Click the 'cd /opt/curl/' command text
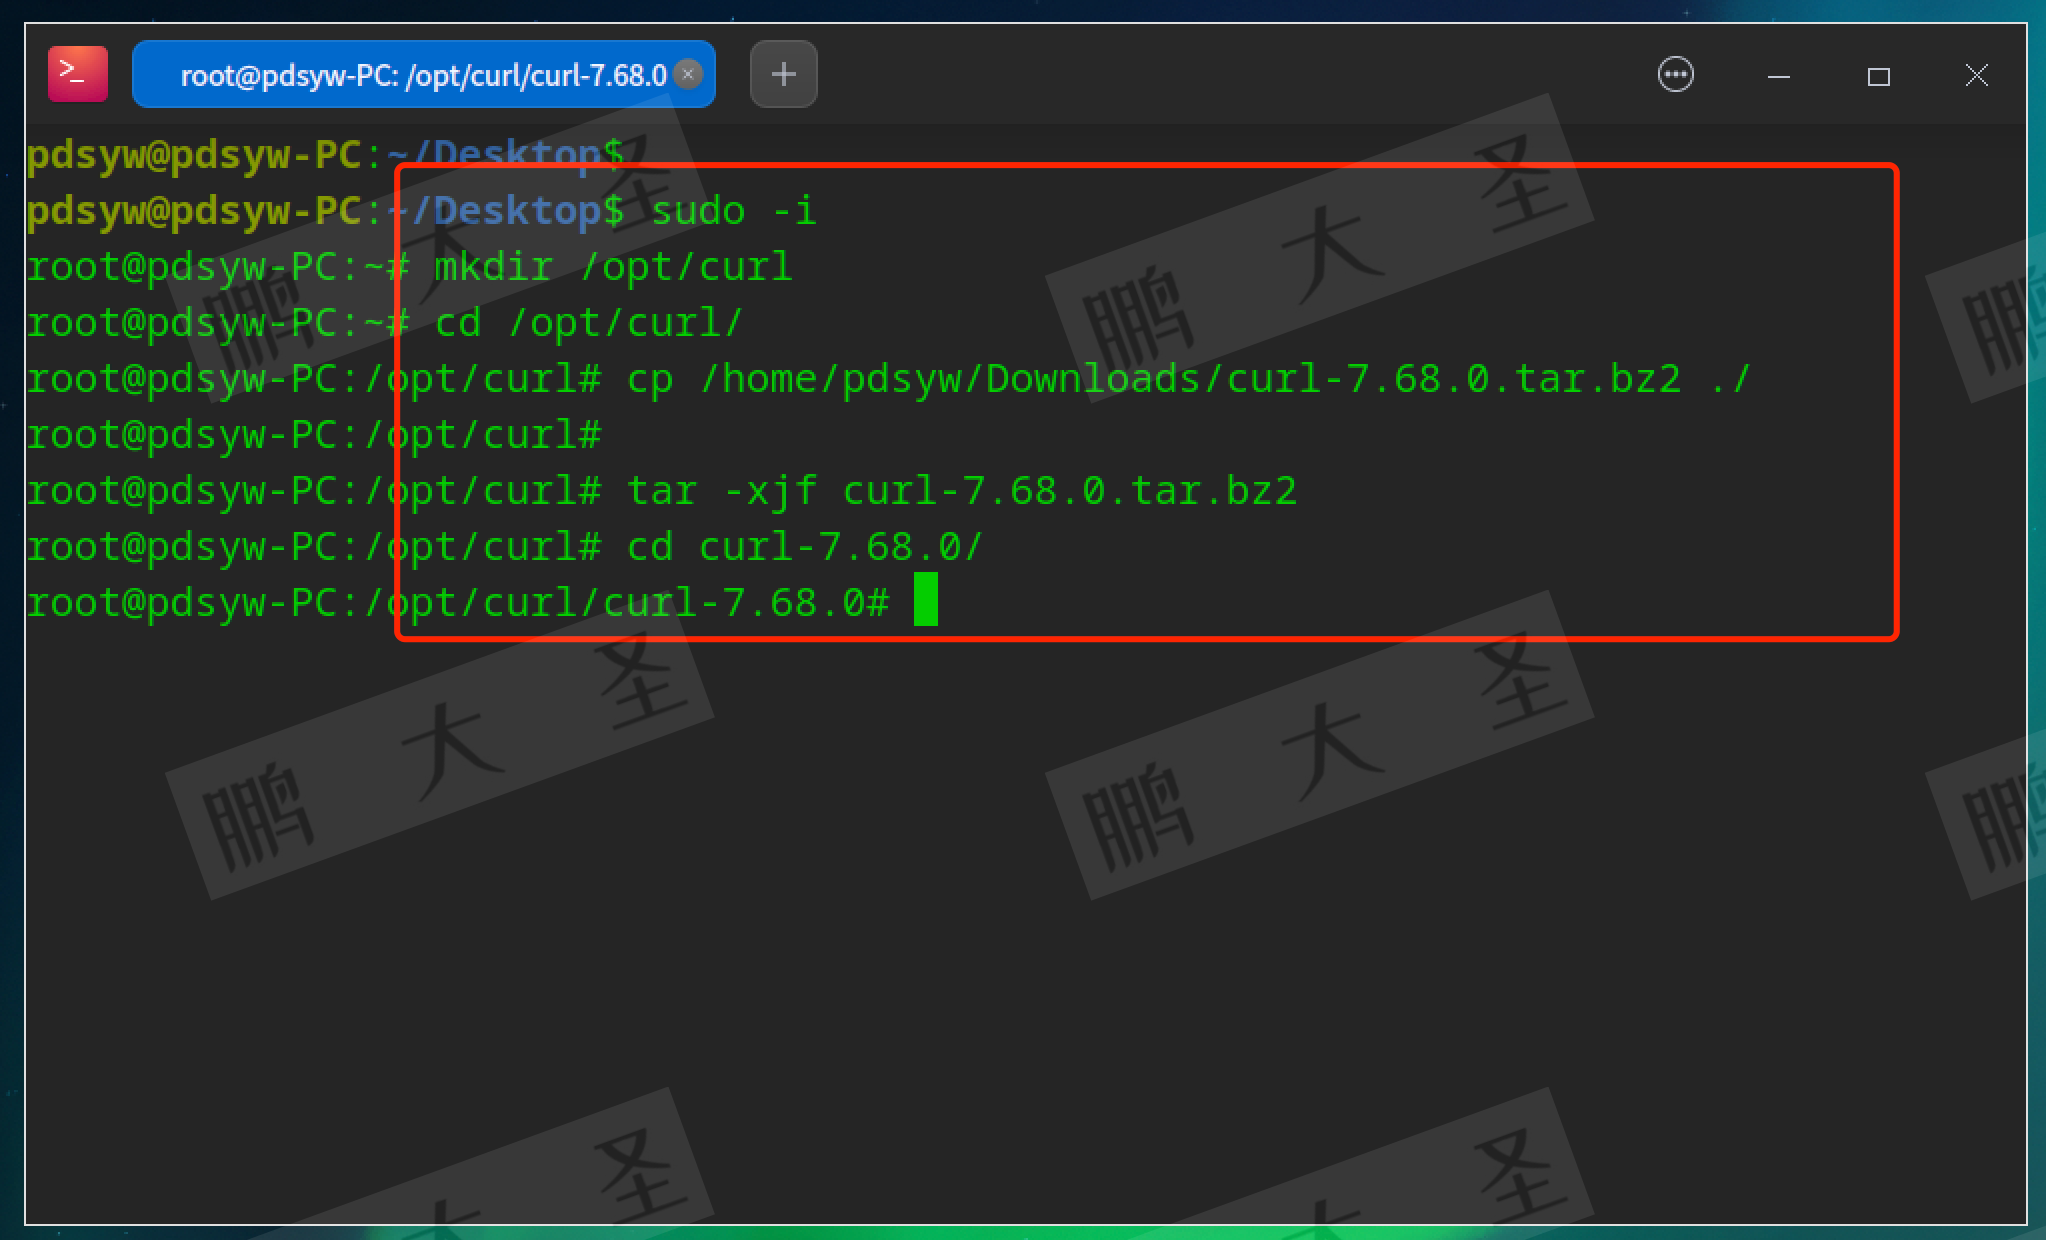This screenshot has height=1240, width=2046. tap(588, 323)
